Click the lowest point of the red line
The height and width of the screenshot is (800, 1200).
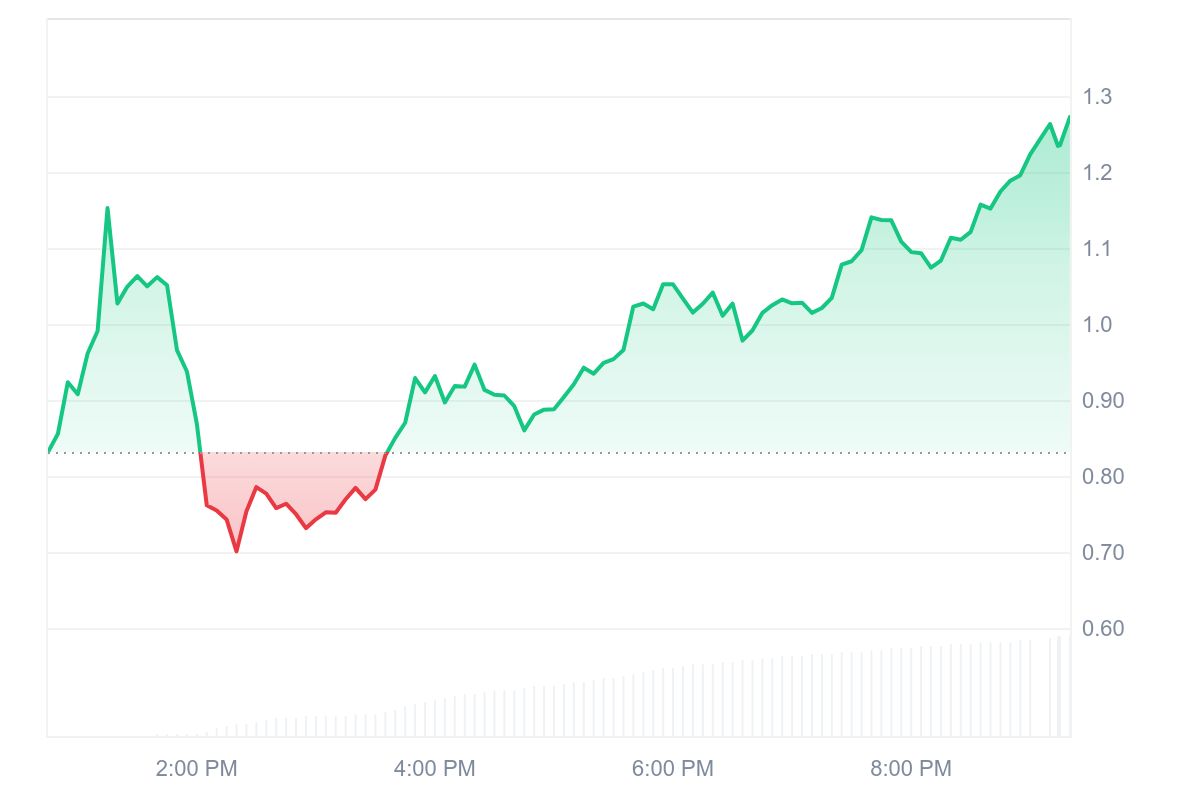(236, 551)
